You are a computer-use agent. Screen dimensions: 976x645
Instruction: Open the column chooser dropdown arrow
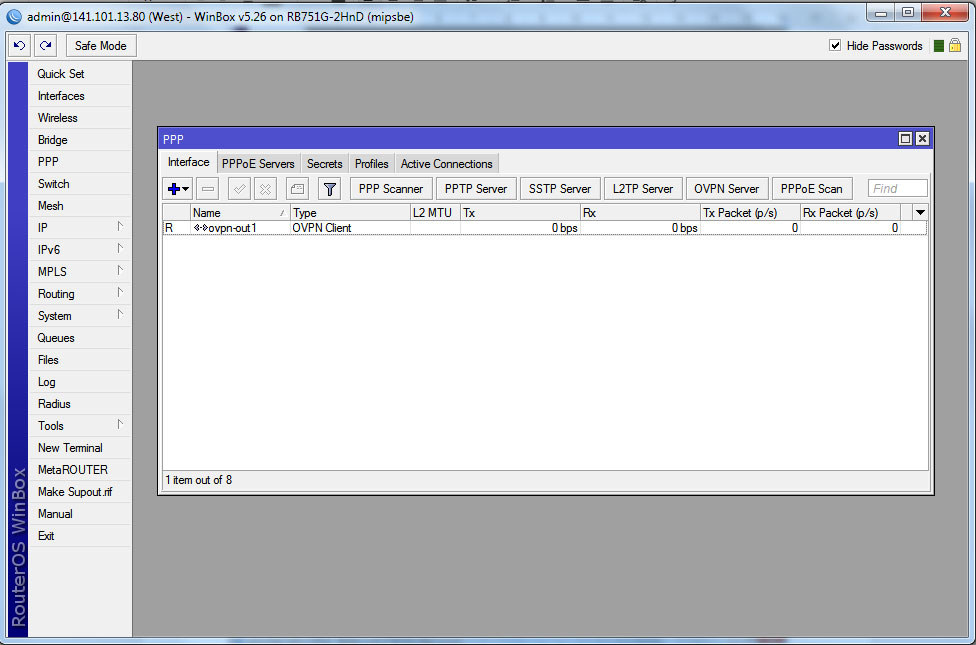(920, 212)
